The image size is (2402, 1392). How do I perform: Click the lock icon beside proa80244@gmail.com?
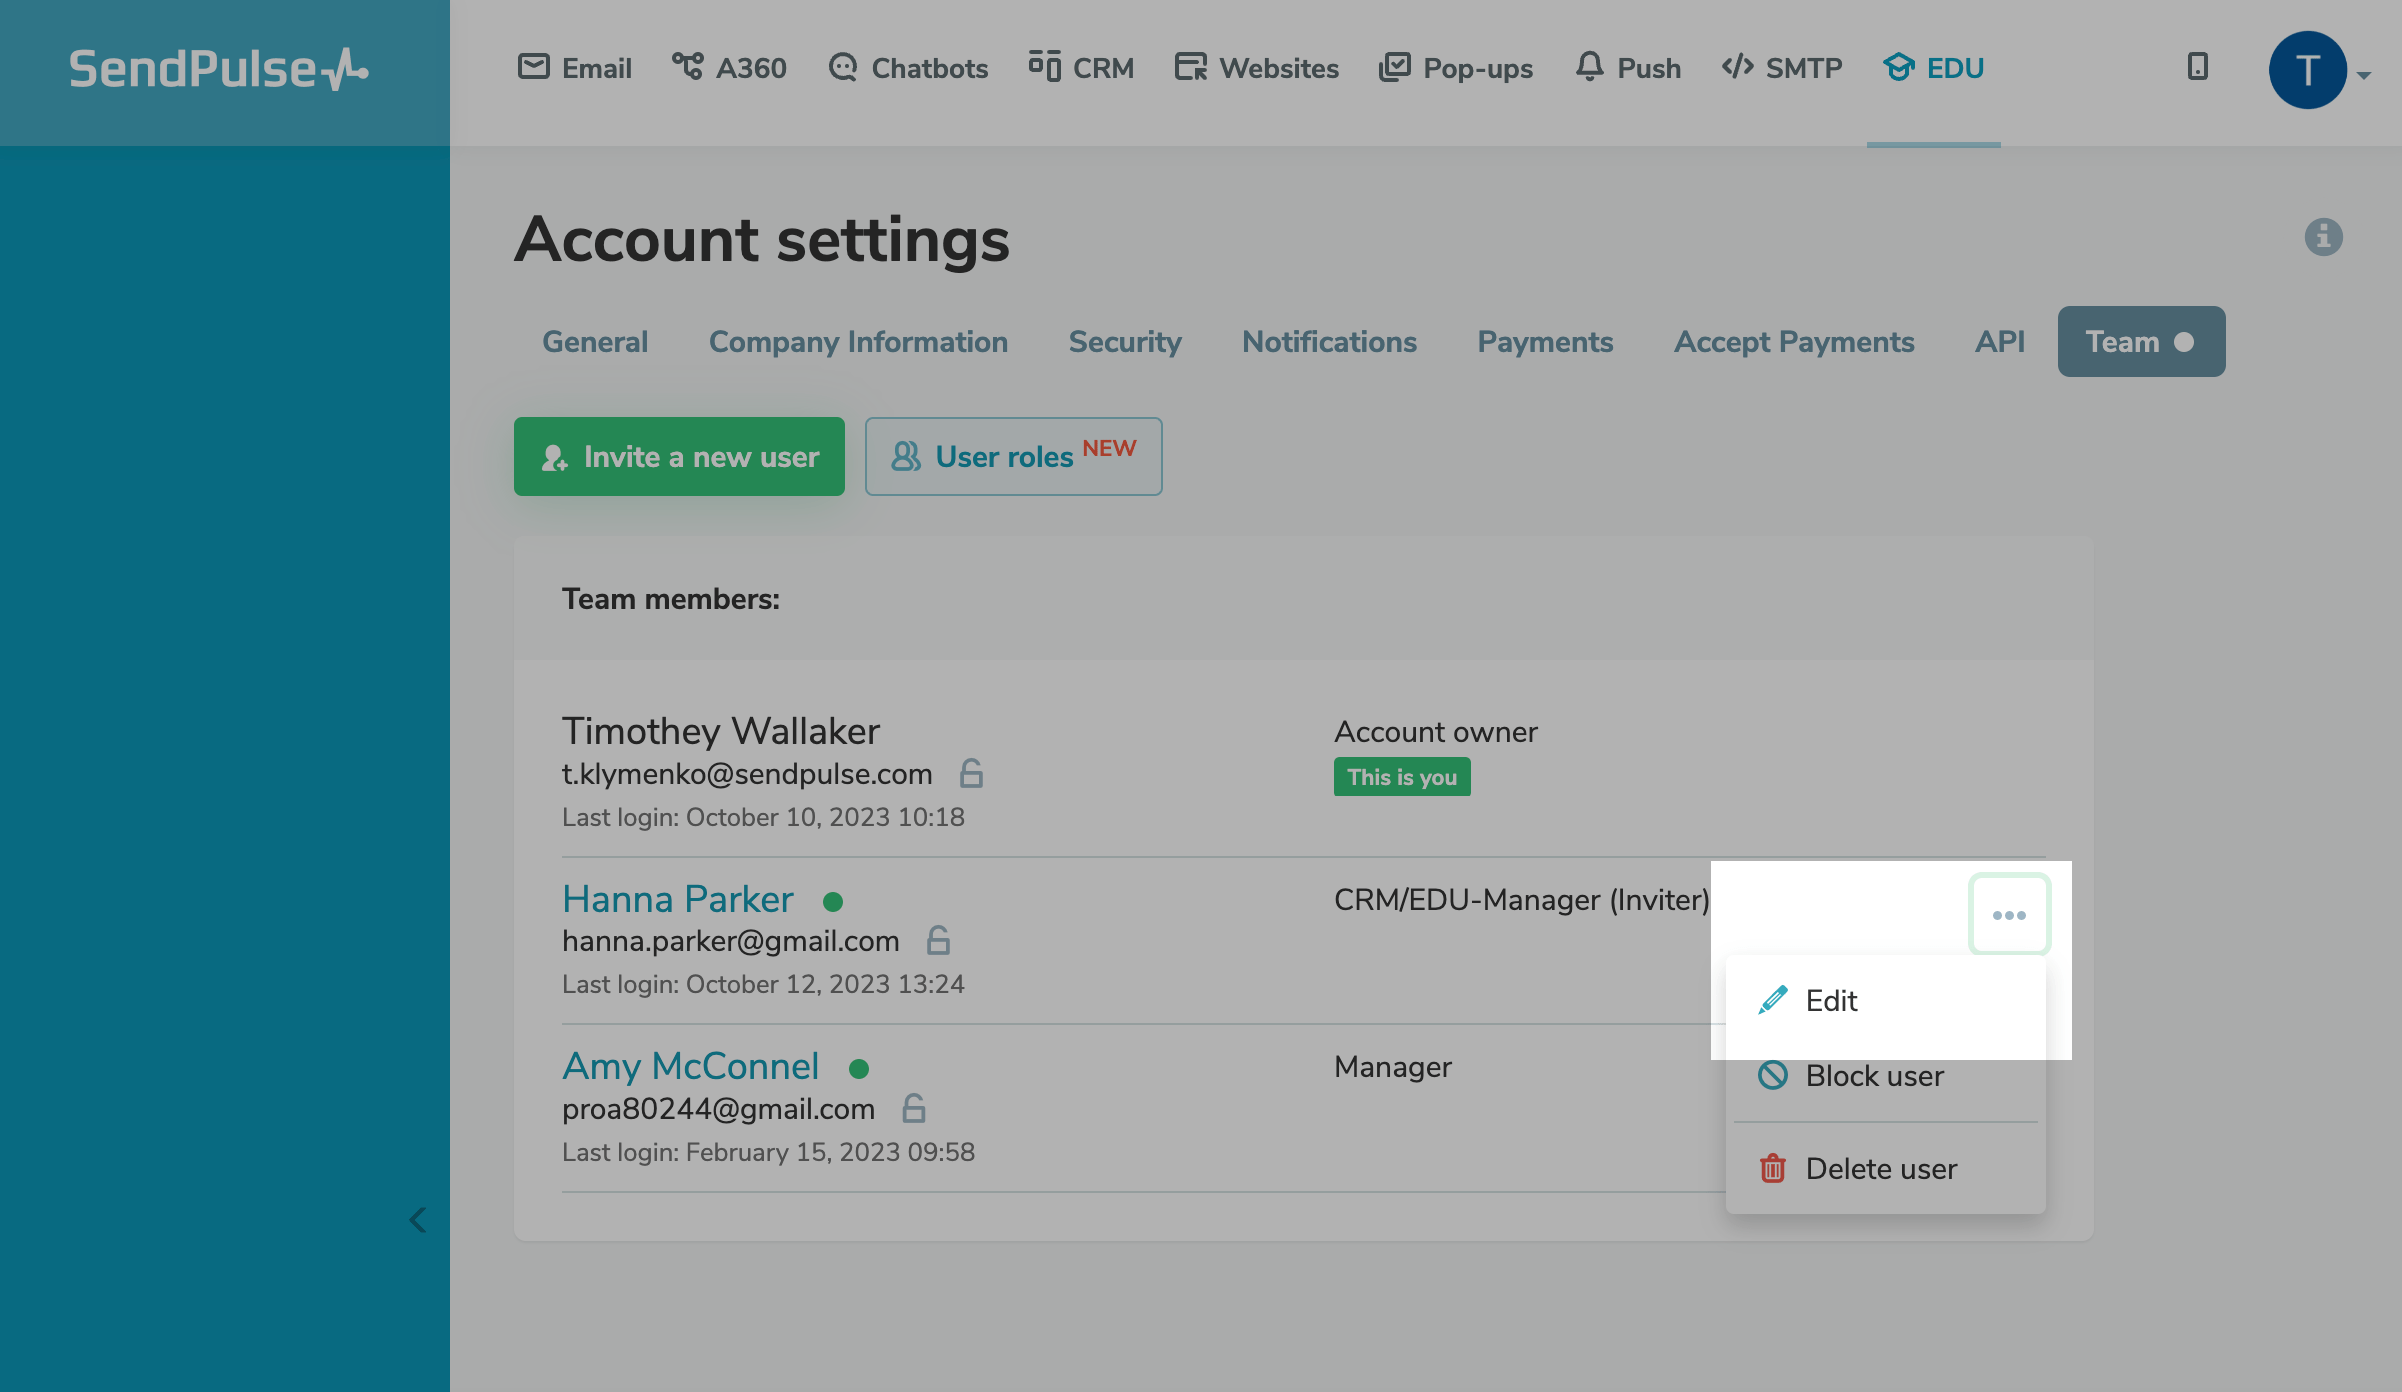914,1109
